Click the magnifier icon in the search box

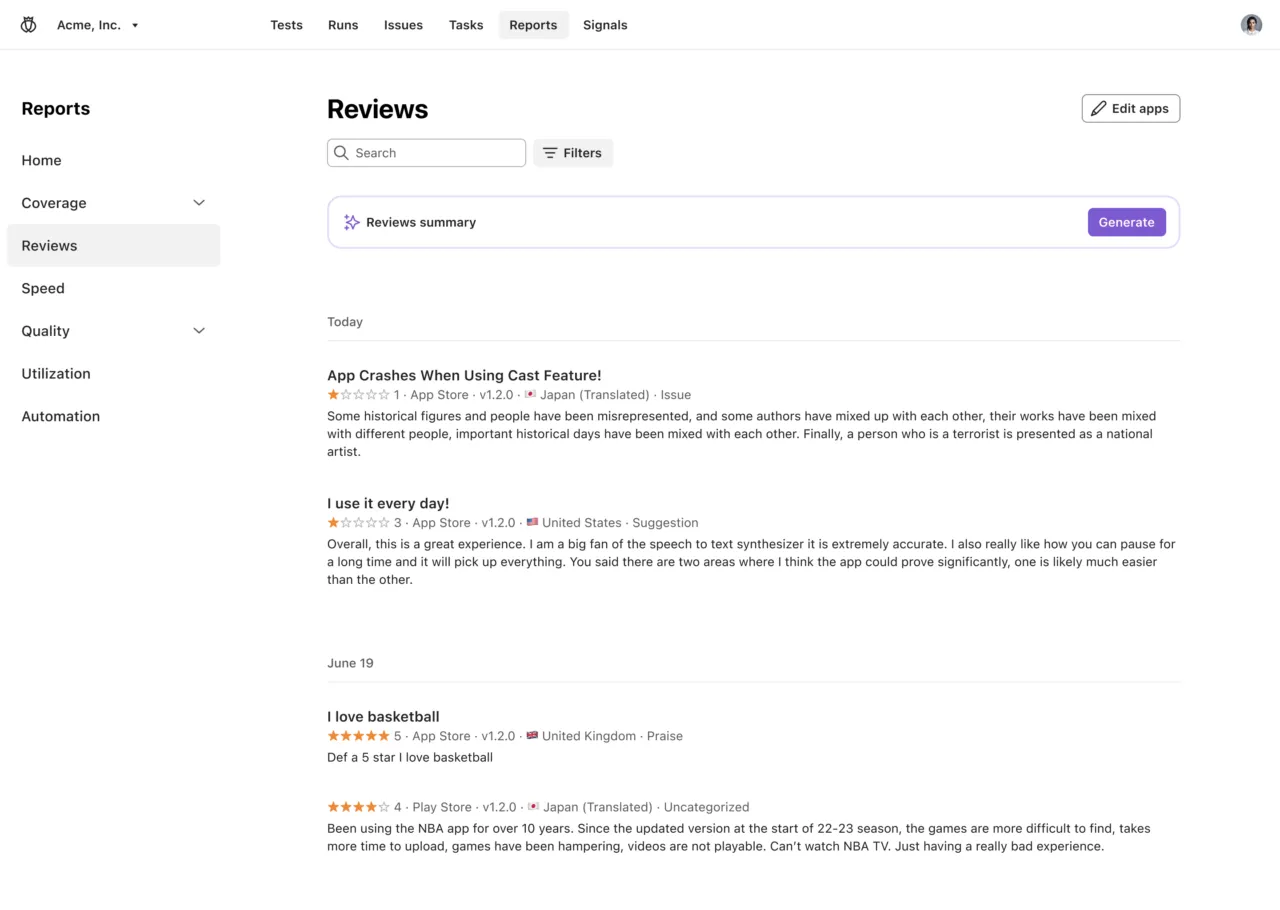[341, 152]
